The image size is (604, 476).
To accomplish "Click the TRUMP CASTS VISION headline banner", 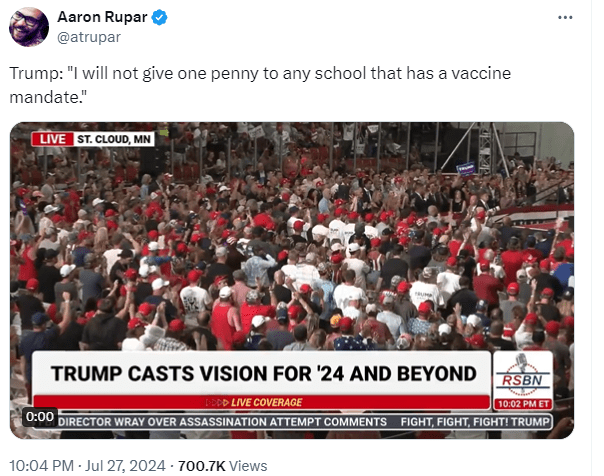I will click(263, 373).
